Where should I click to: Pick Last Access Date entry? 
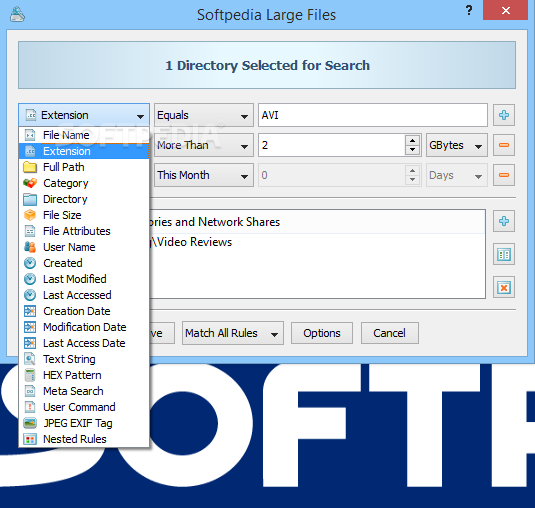click(84, 343)
